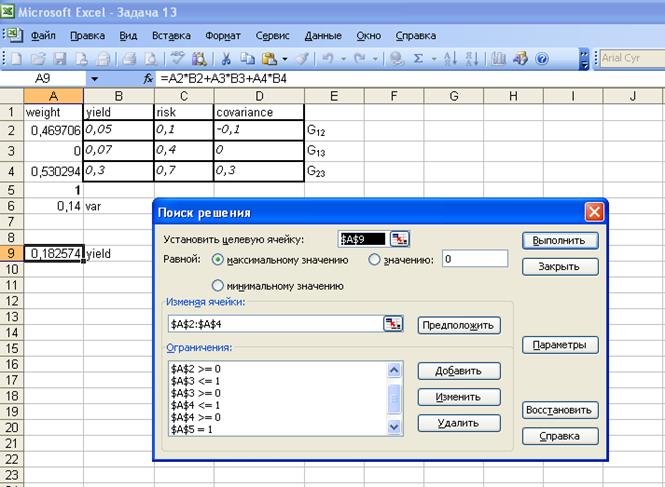The width and height of the screenshot is (665, 487).
Task: Click range selector icon beside changing cells field
Action: pos(393,323)
